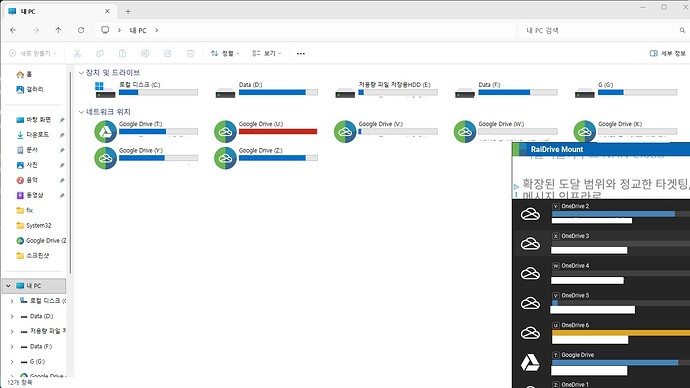Open Google Drive (Y:) network drive
The width and height of the screenshot is (690, 388).
pos(147,157)
